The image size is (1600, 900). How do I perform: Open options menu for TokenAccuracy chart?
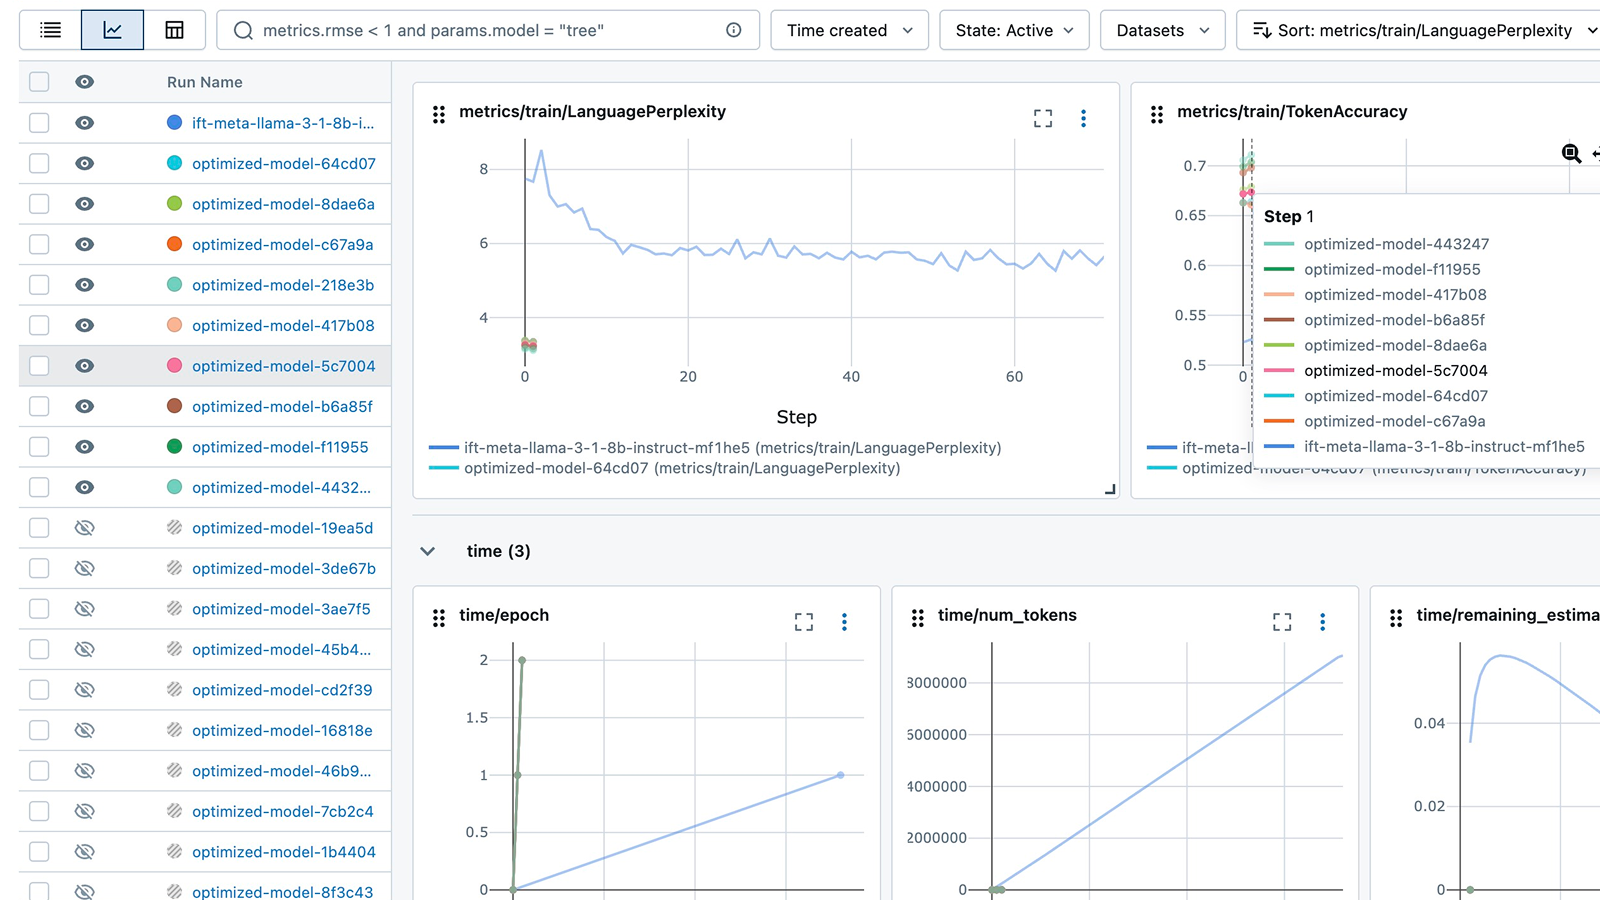(1590, 116)
